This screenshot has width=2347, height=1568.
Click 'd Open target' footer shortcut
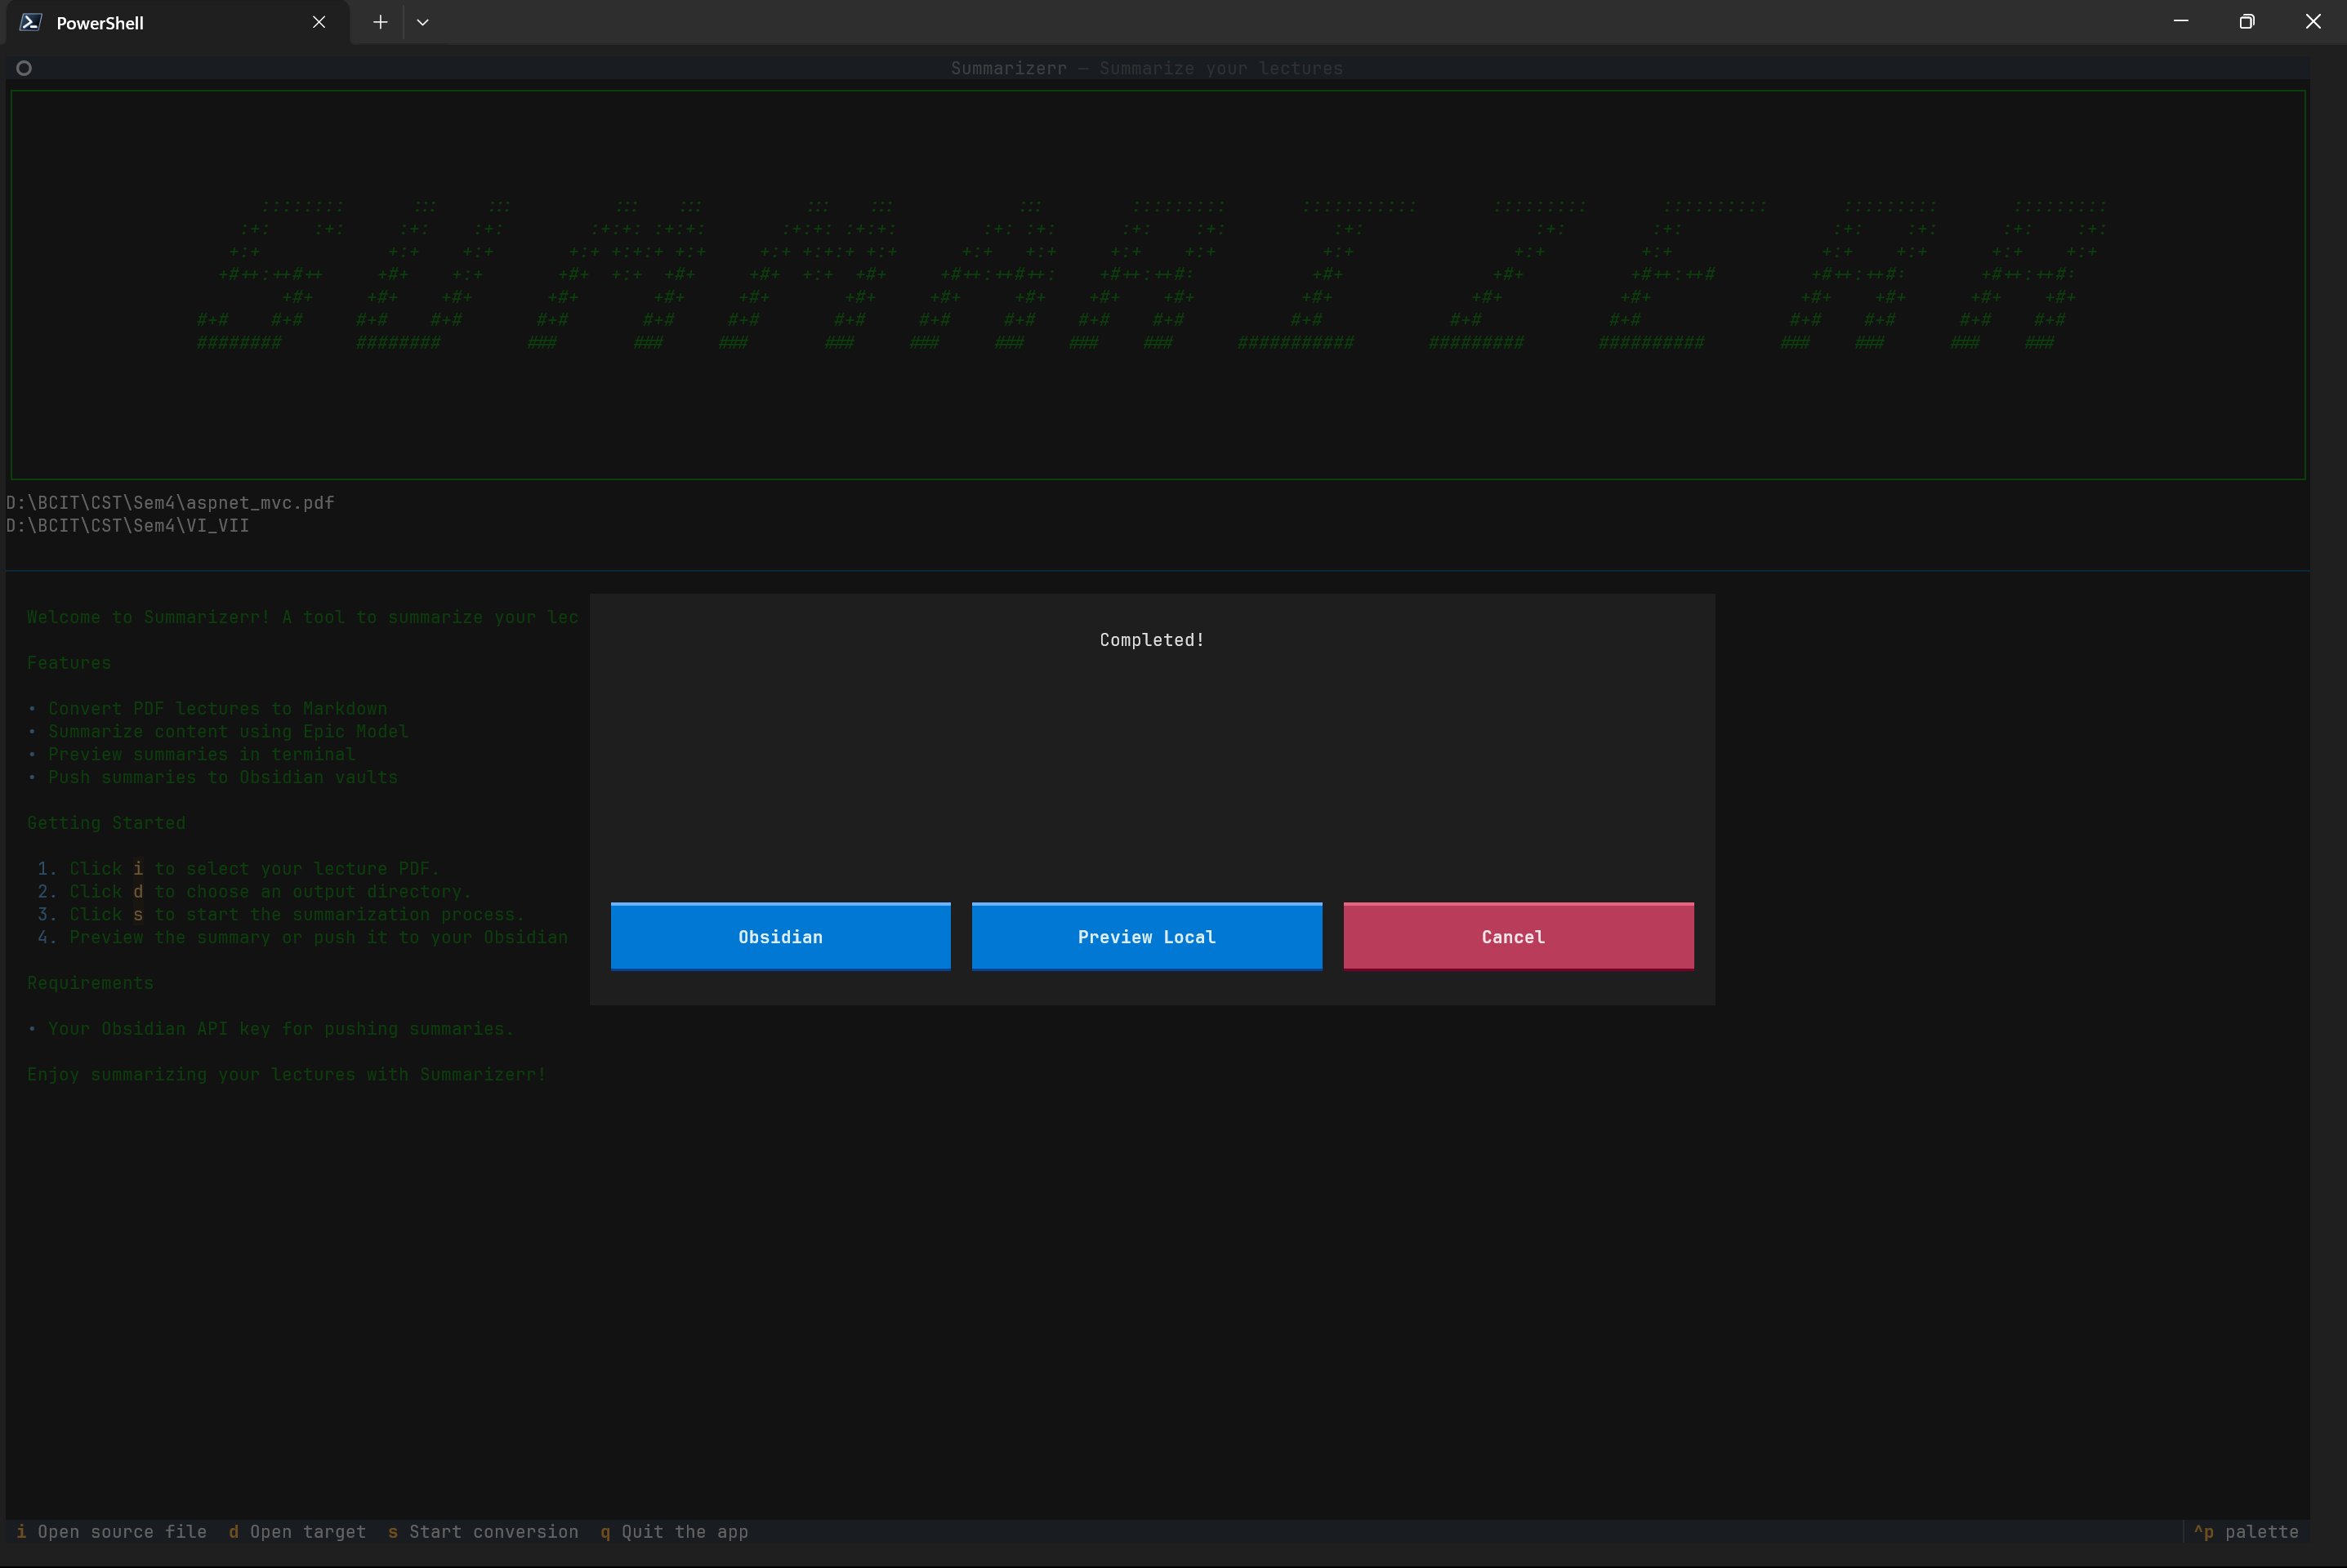tap(297, 1531)
